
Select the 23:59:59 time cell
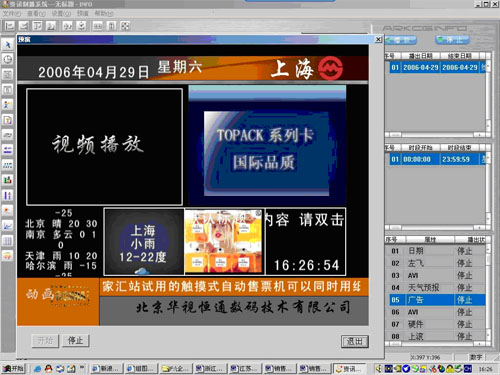pyautogui.click(x=460, y=159)
